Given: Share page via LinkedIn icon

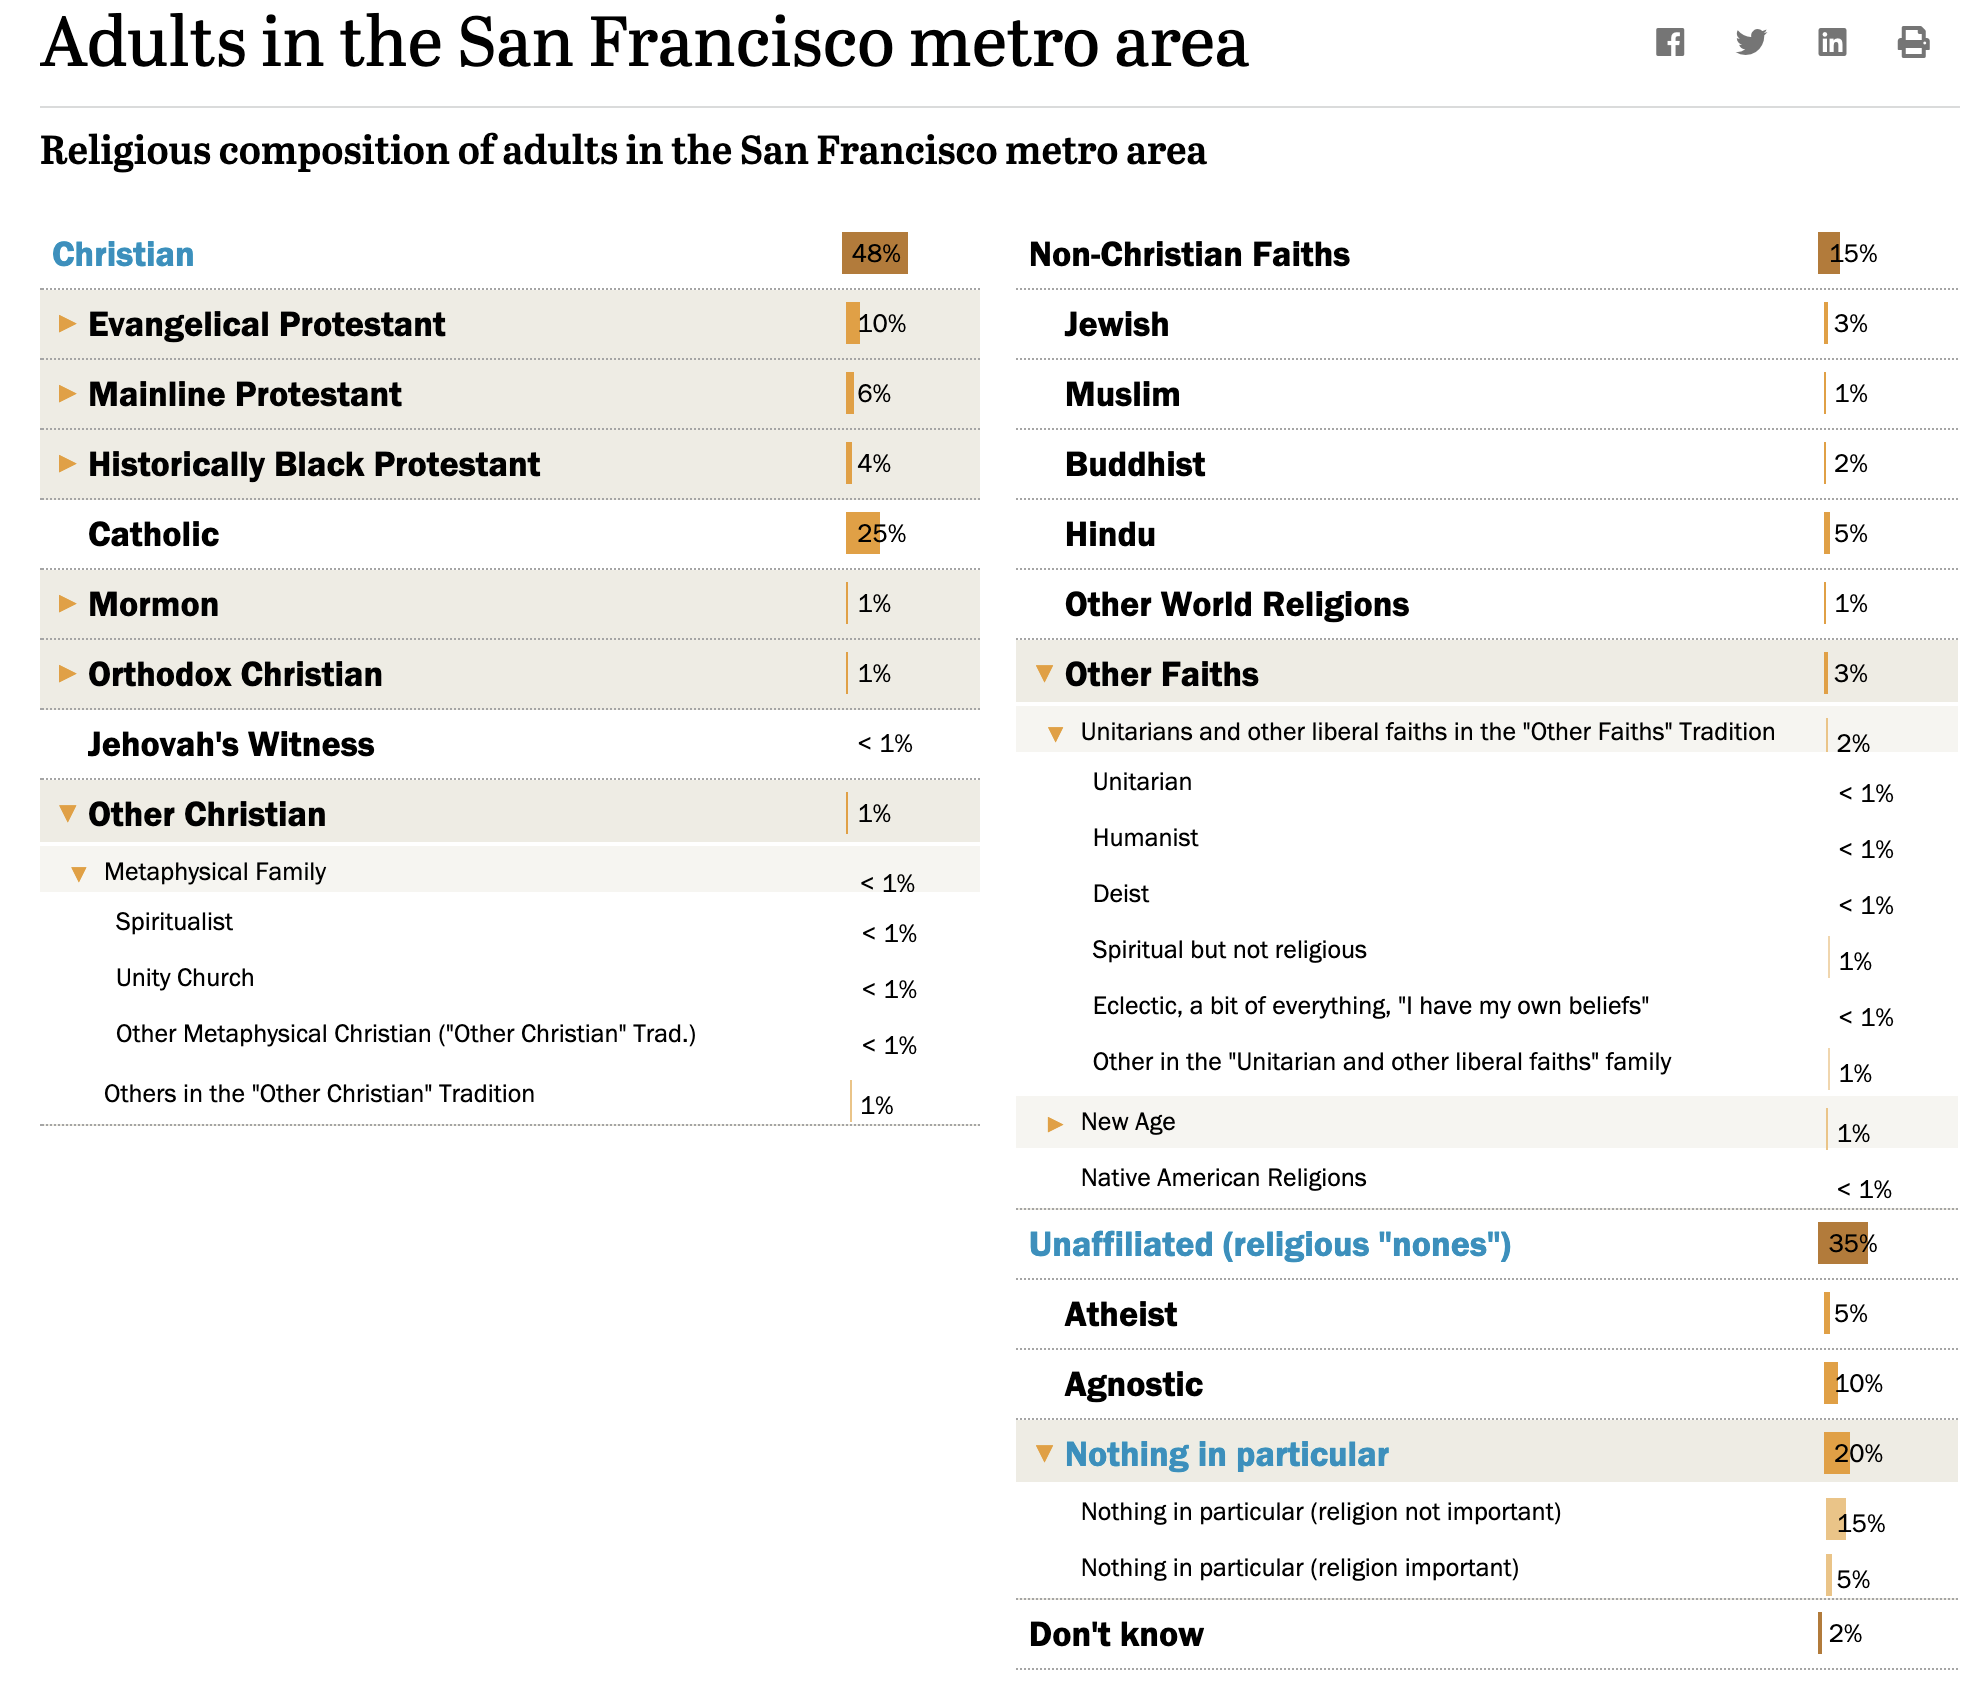Looking at the screenshot, I should point(1832,42).
